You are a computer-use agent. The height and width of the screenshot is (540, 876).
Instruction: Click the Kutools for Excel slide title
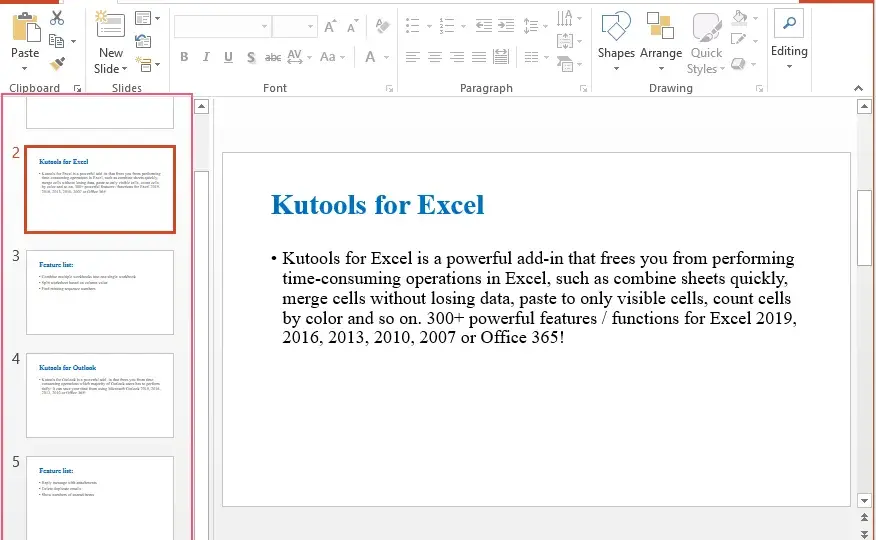(x=378, y=205)
